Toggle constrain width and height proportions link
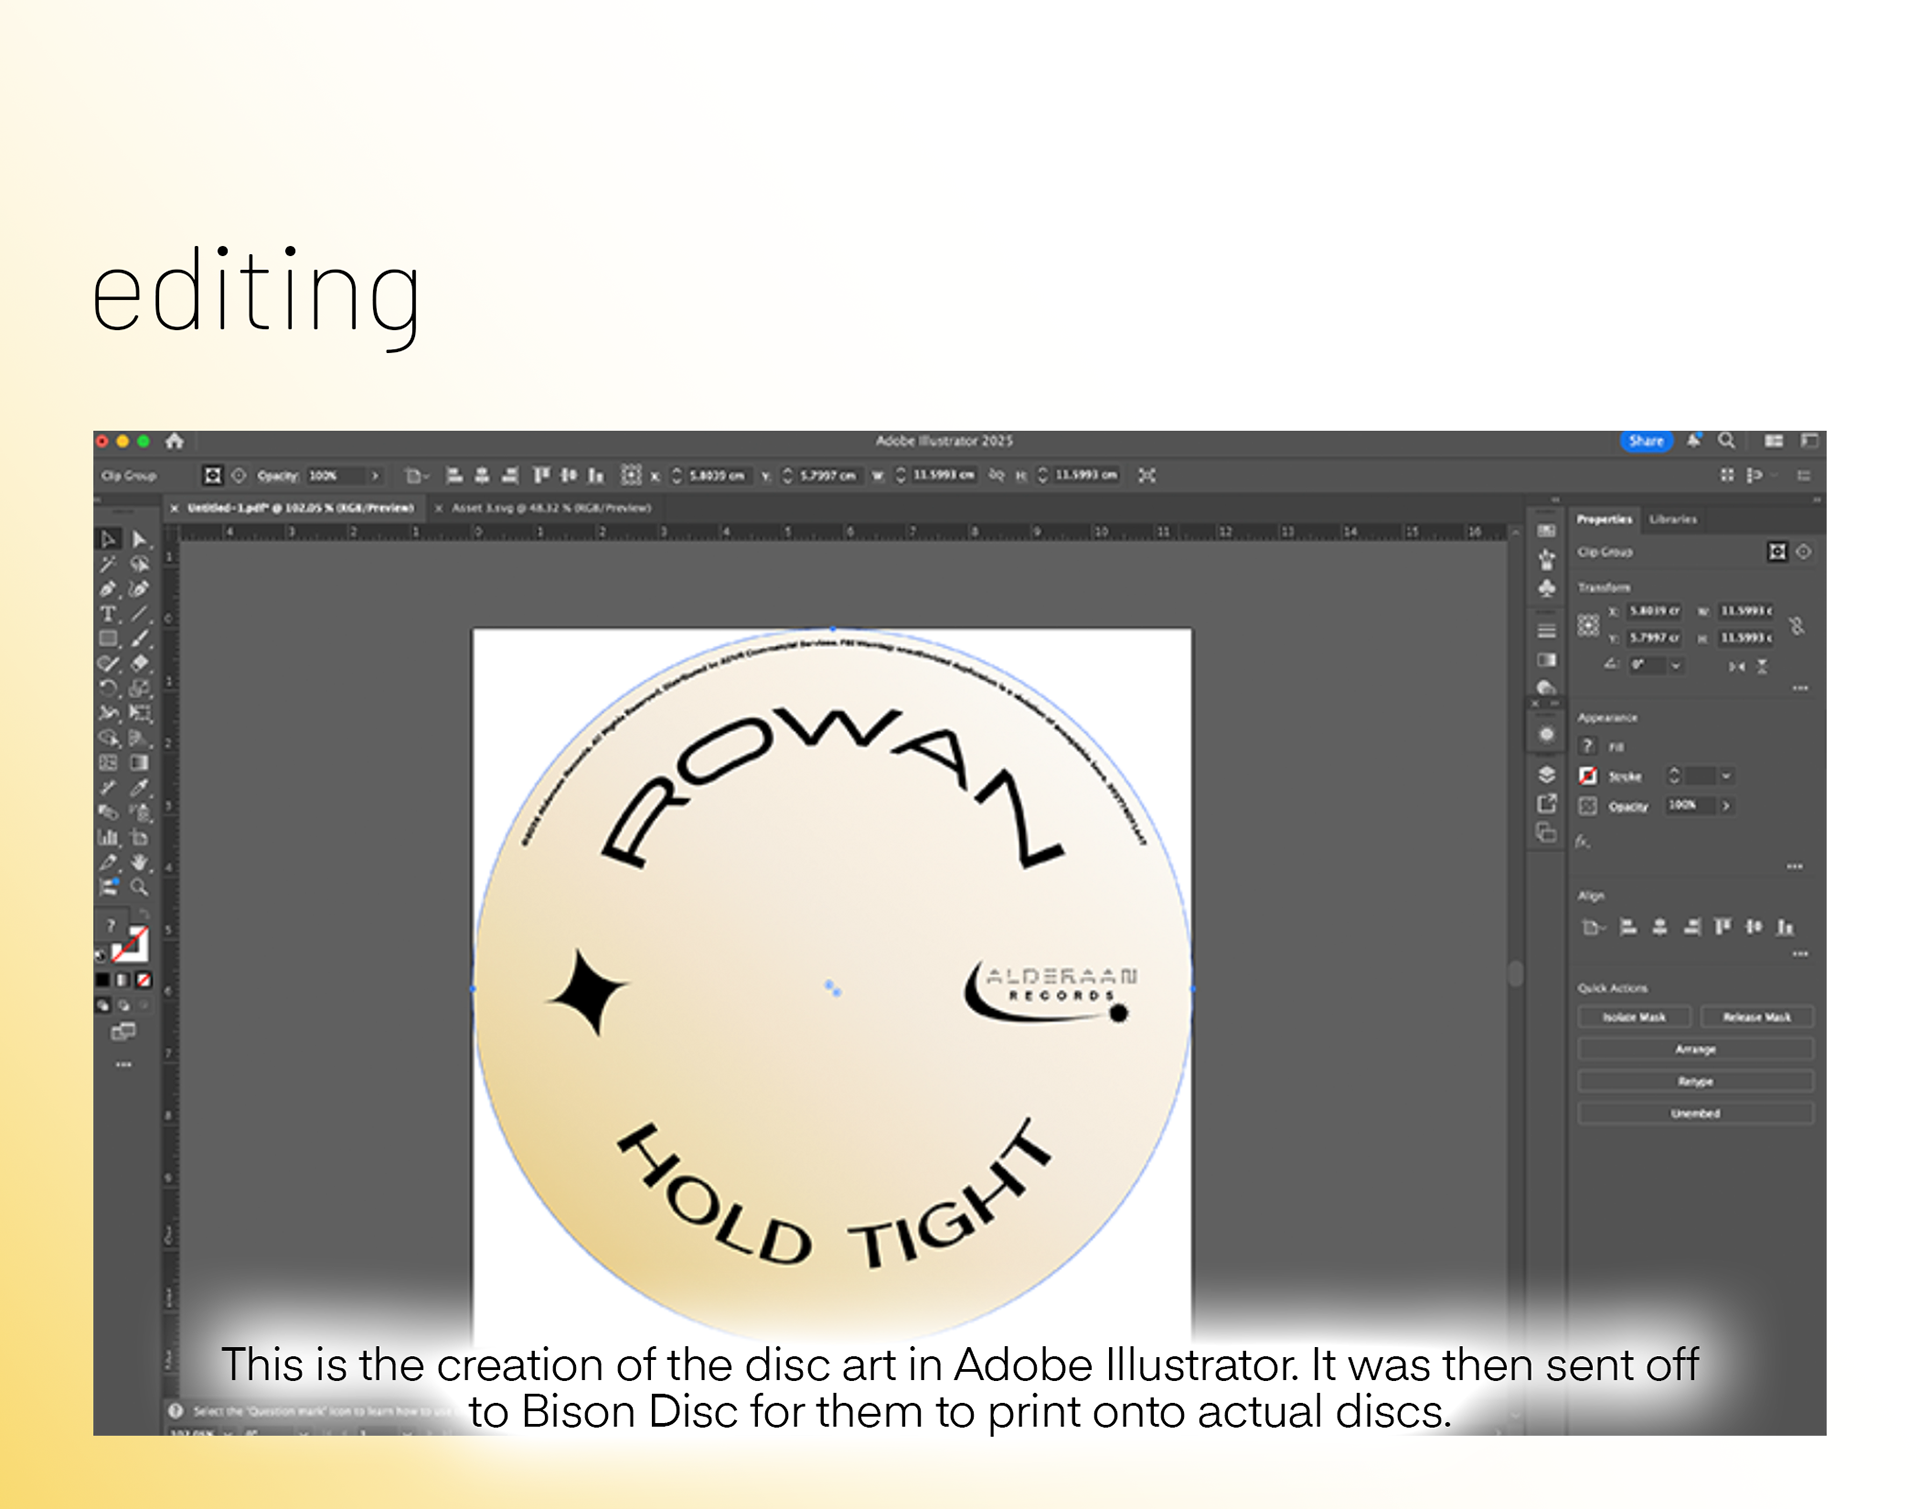The width and height of the screenshot is (1920, 1509). (1797, 626)
